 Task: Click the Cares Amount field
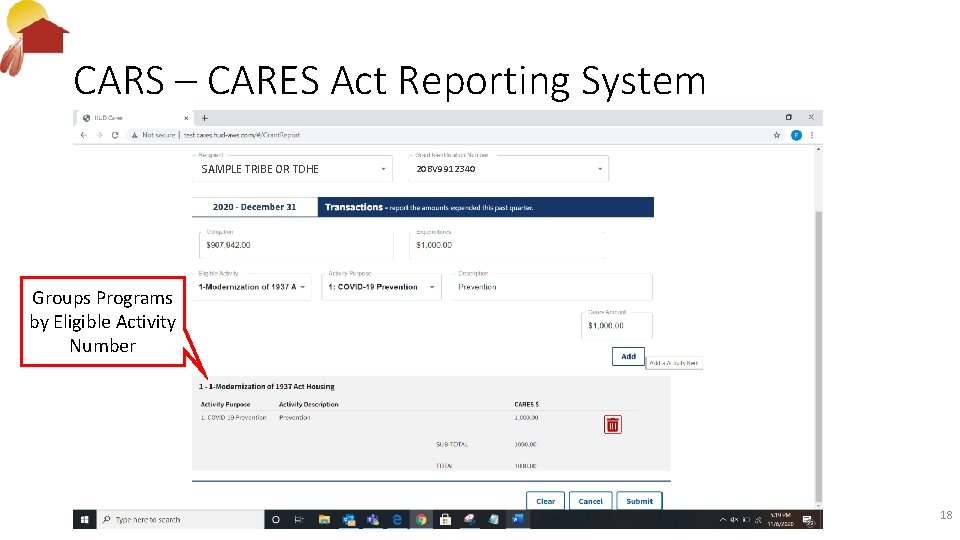pos(617,325)
